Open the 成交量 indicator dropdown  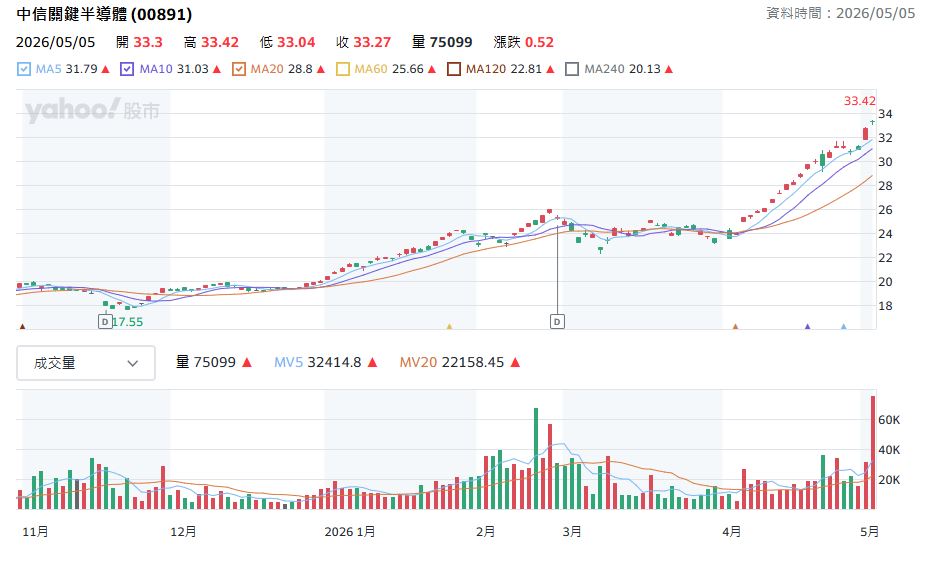pyautogui.click(x=86, y=363)
